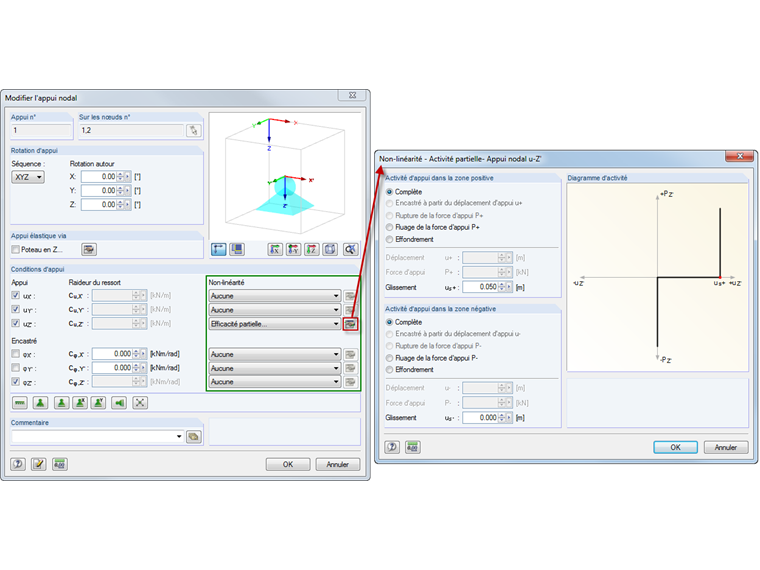The width and height of the screenshot is (760, 570).
Task: Open nonlinearity edit icon for uZ' row
Action: (x=350, y=324)
